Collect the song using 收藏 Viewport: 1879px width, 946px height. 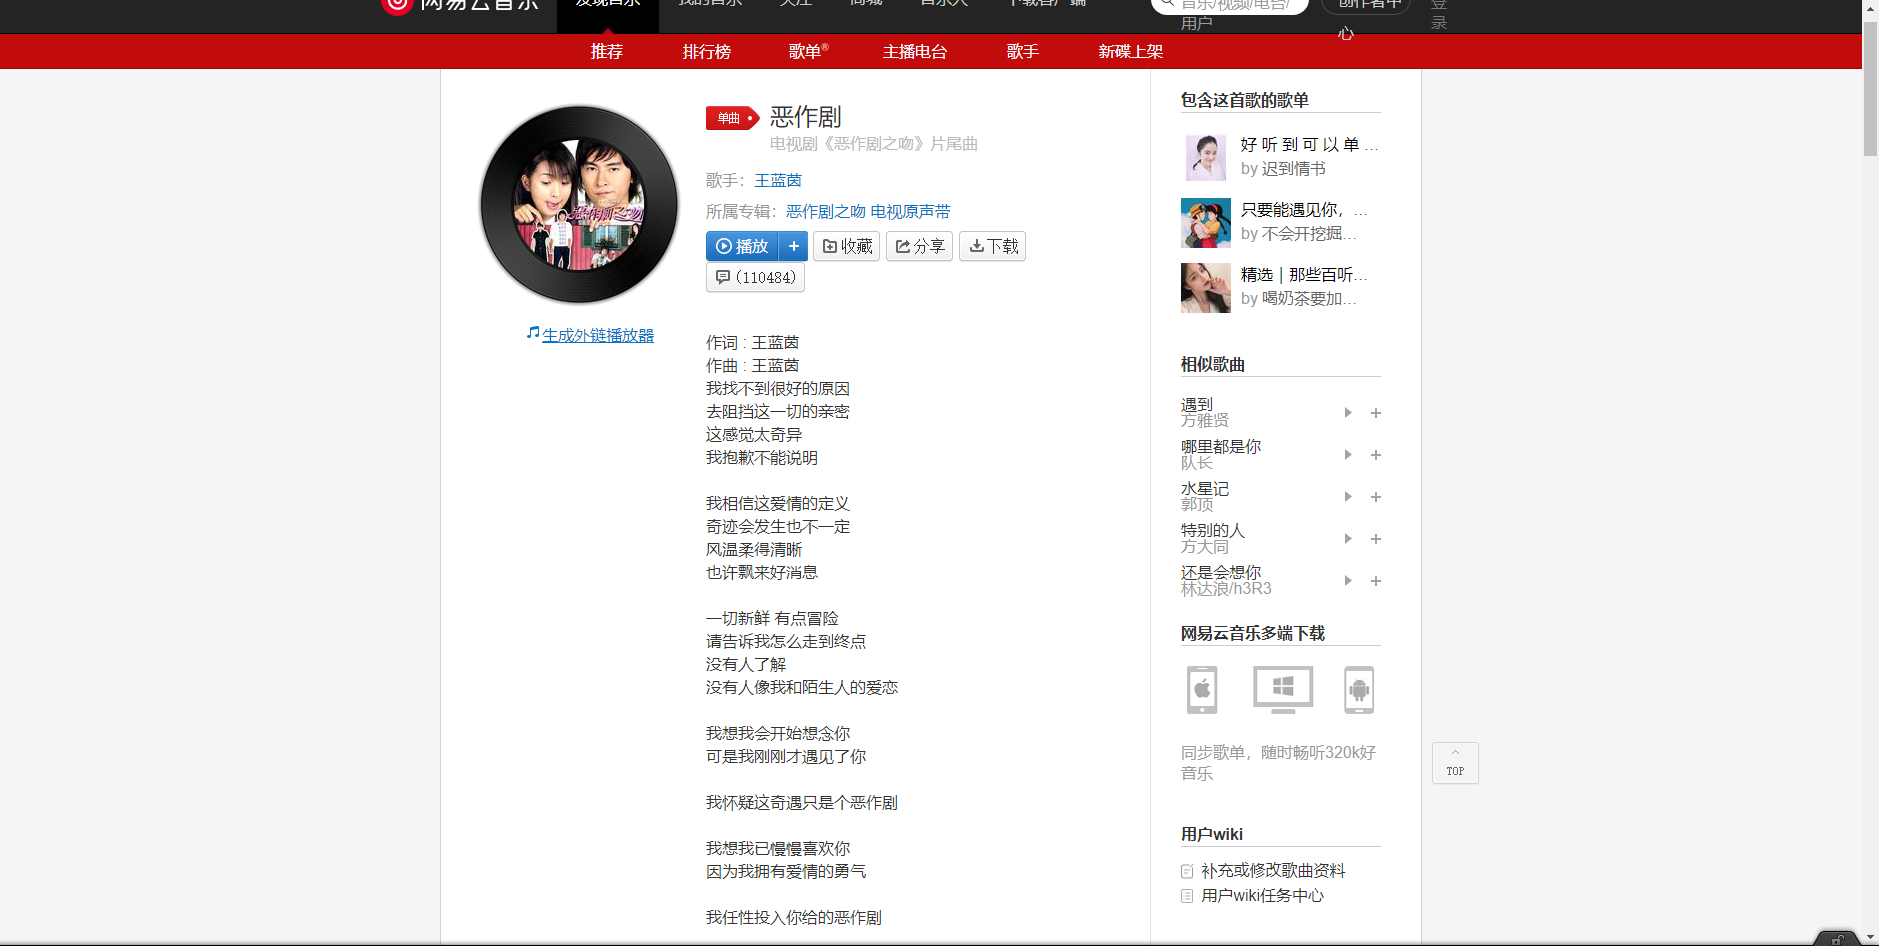click(x=846, y=246)
